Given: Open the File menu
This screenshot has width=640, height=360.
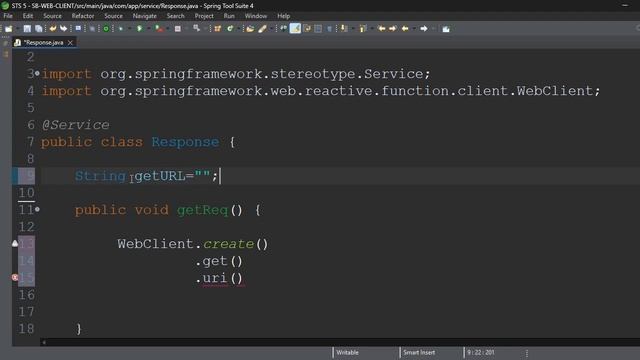Looking at the screenshot, I should tap(8, 16).
